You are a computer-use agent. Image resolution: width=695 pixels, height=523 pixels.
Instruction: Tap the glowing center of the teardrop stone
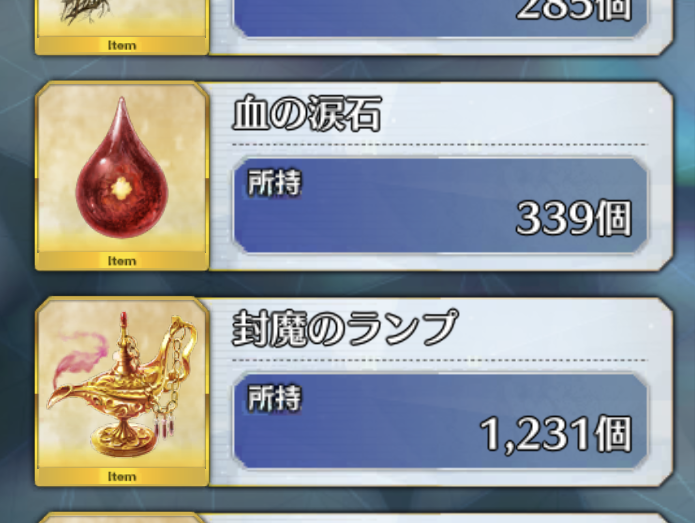pos(120,189)
